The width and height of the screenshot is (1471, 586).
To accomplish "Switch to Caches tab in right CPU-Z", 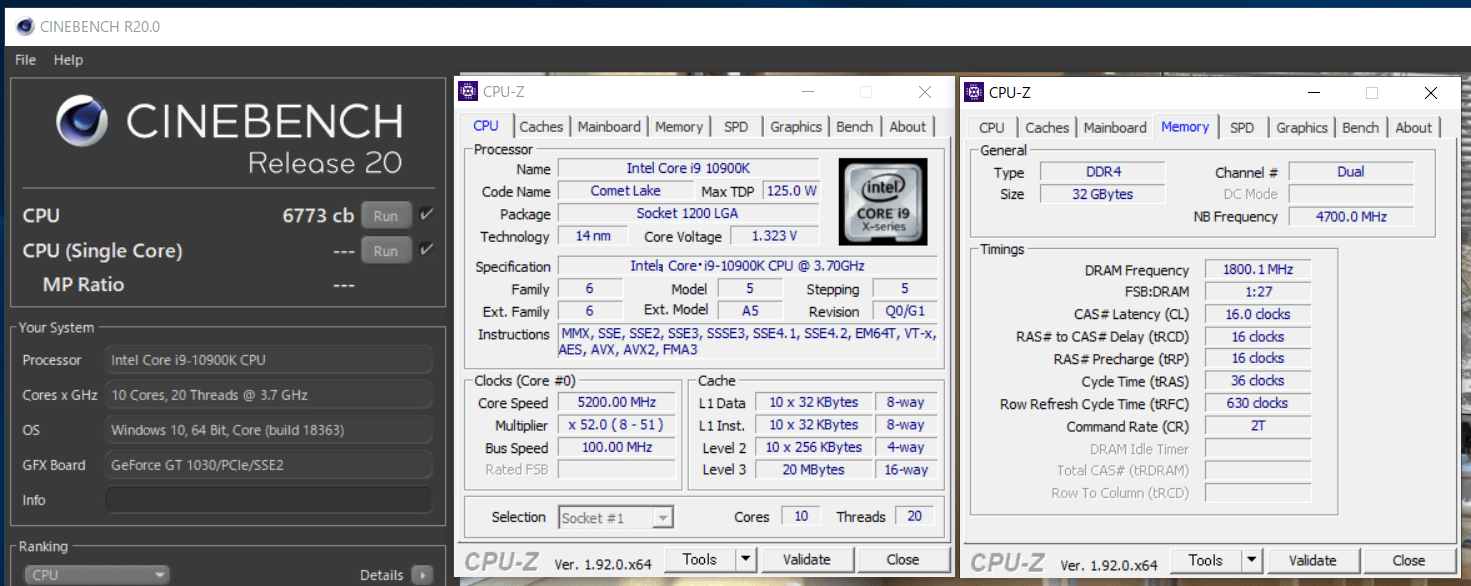I will point(1047,127).
